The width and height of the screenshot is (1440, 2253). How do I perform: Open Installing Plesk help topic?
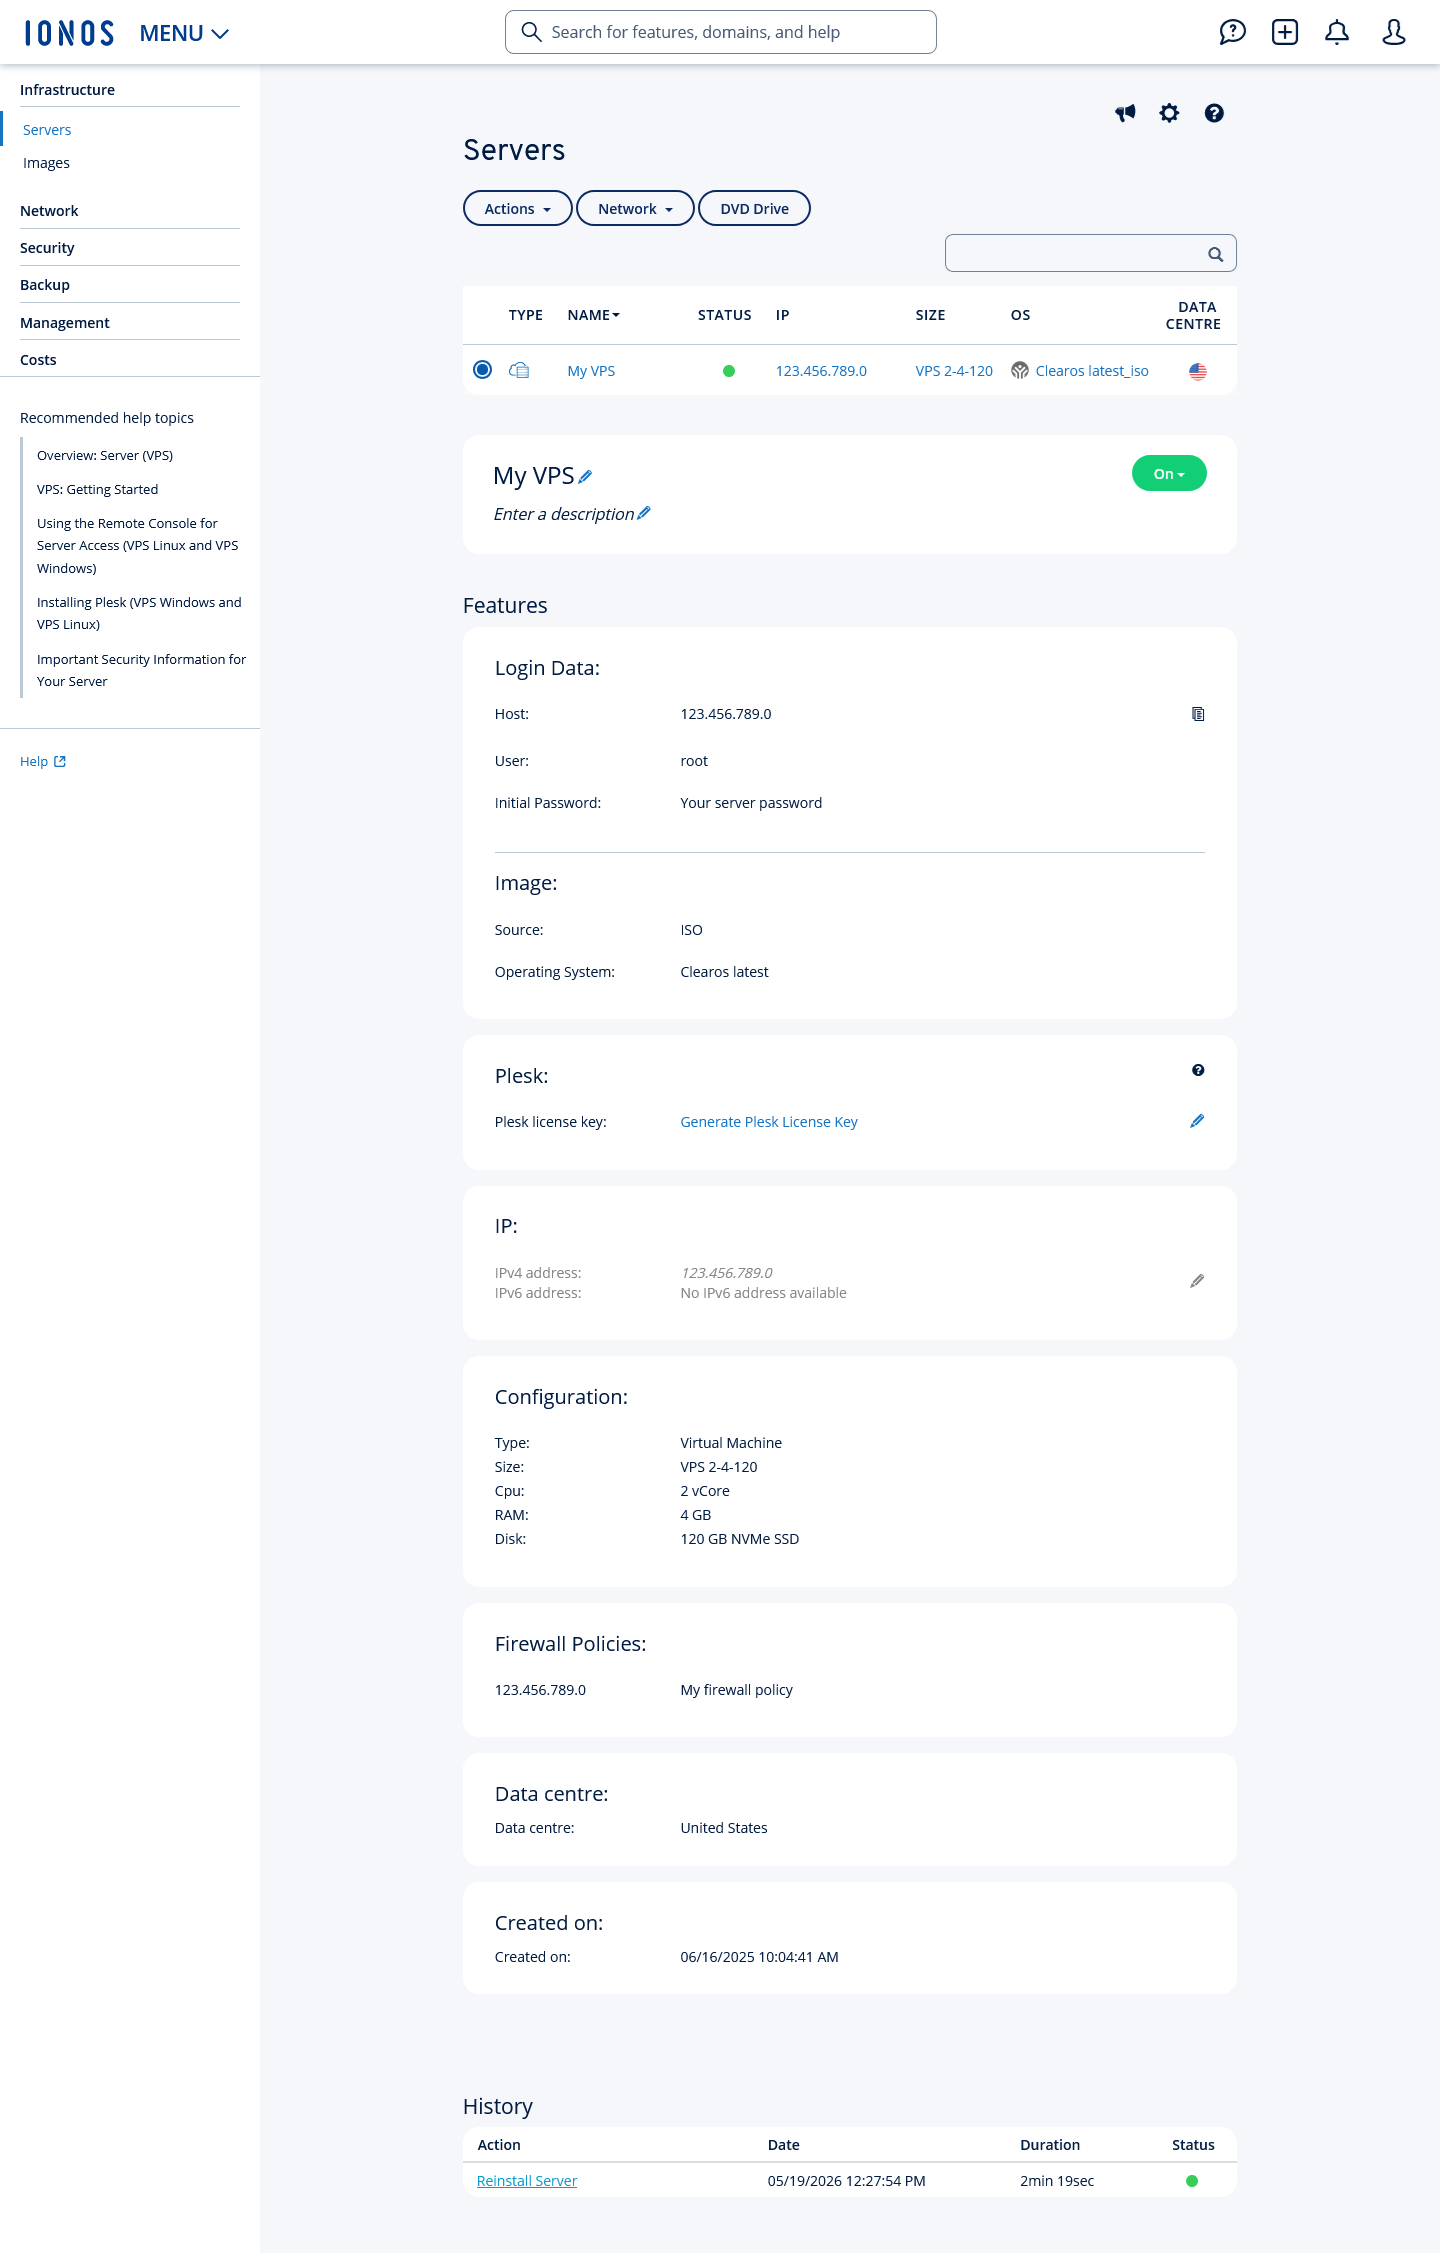[139, 613]
